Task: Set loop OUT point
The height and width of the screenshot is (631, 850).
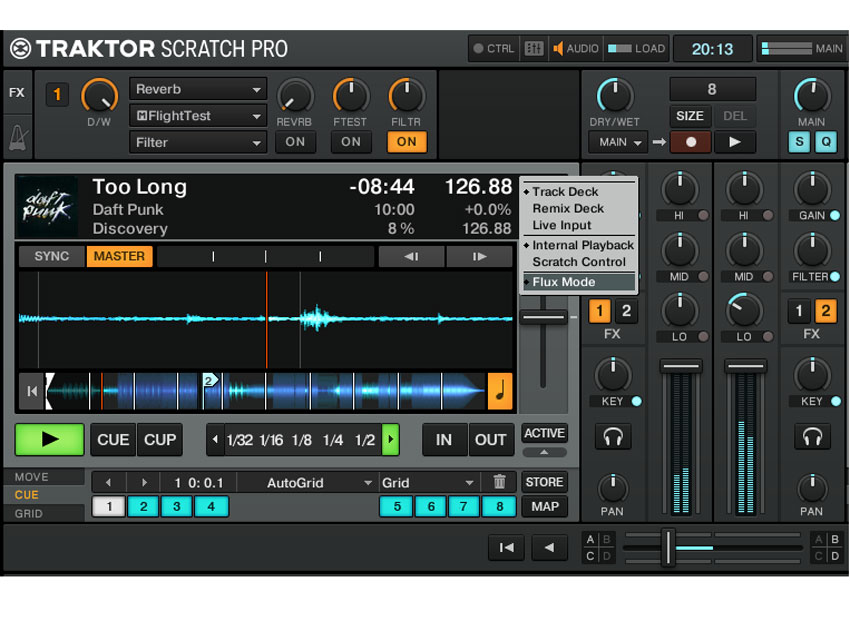Action: click(x=491, y=440)
